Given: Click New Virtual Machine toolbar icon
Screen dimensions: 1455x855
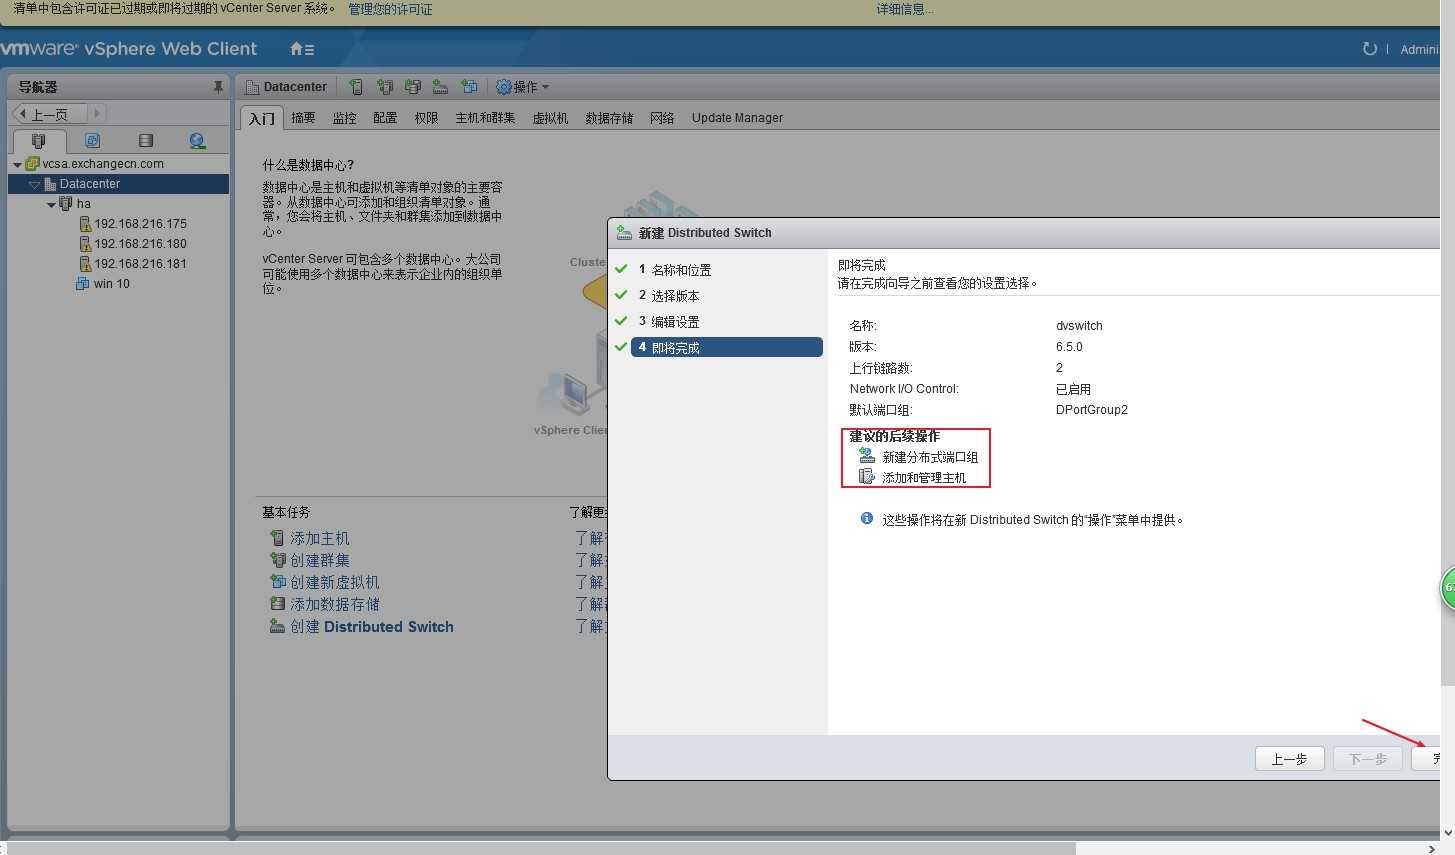Looking at the screenshot, I should pos(469,87).
